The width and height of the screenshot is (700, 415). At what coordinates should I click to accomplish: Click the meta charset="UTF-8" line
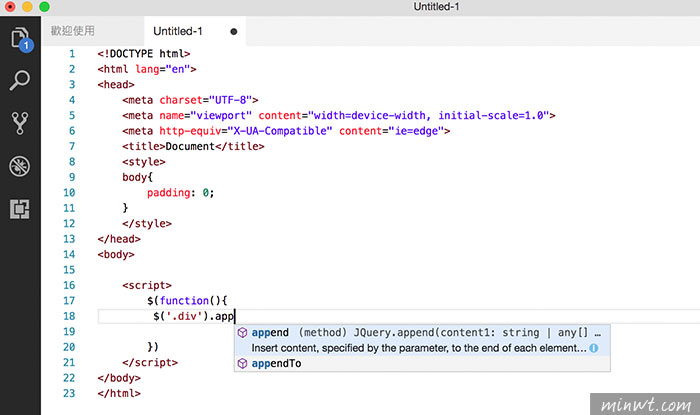point(190,100)
